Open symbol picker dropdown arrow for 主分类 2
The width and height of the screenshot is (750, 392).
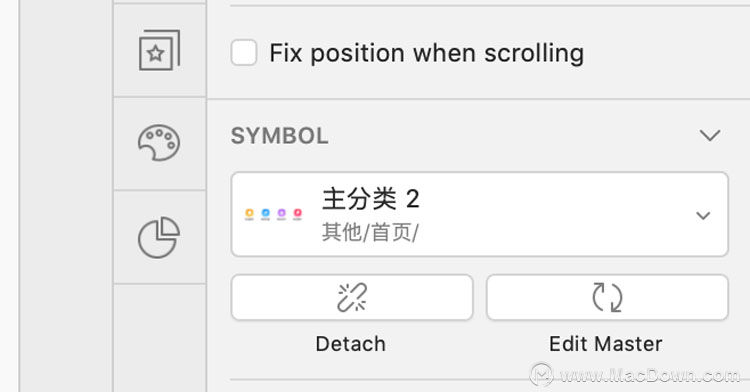click(x=703, y=216)
